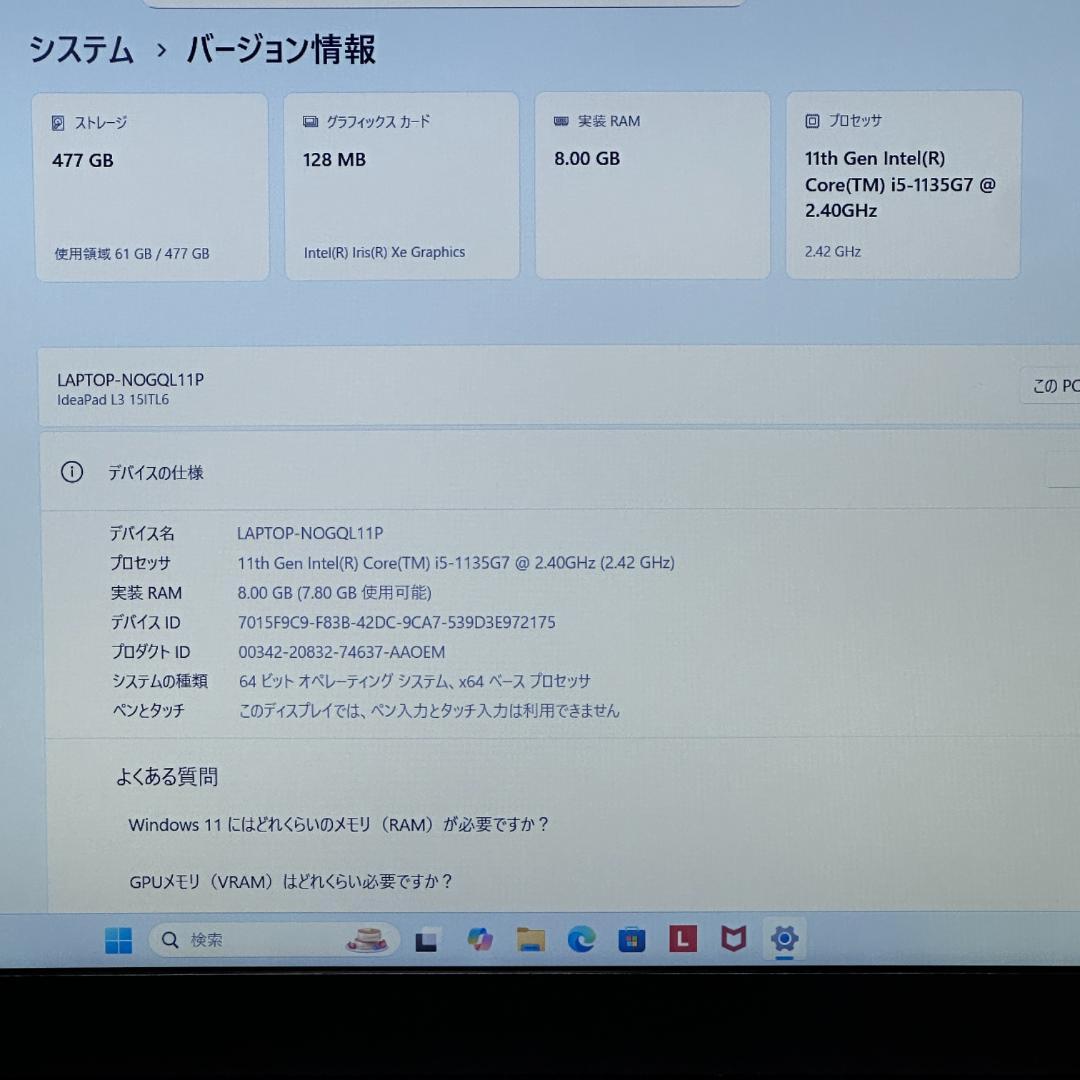Click システム in the breadcrumb navigation
The width and height of the screenshot is (1080, 1080).
pyautogui.click(x=83, y=49)
